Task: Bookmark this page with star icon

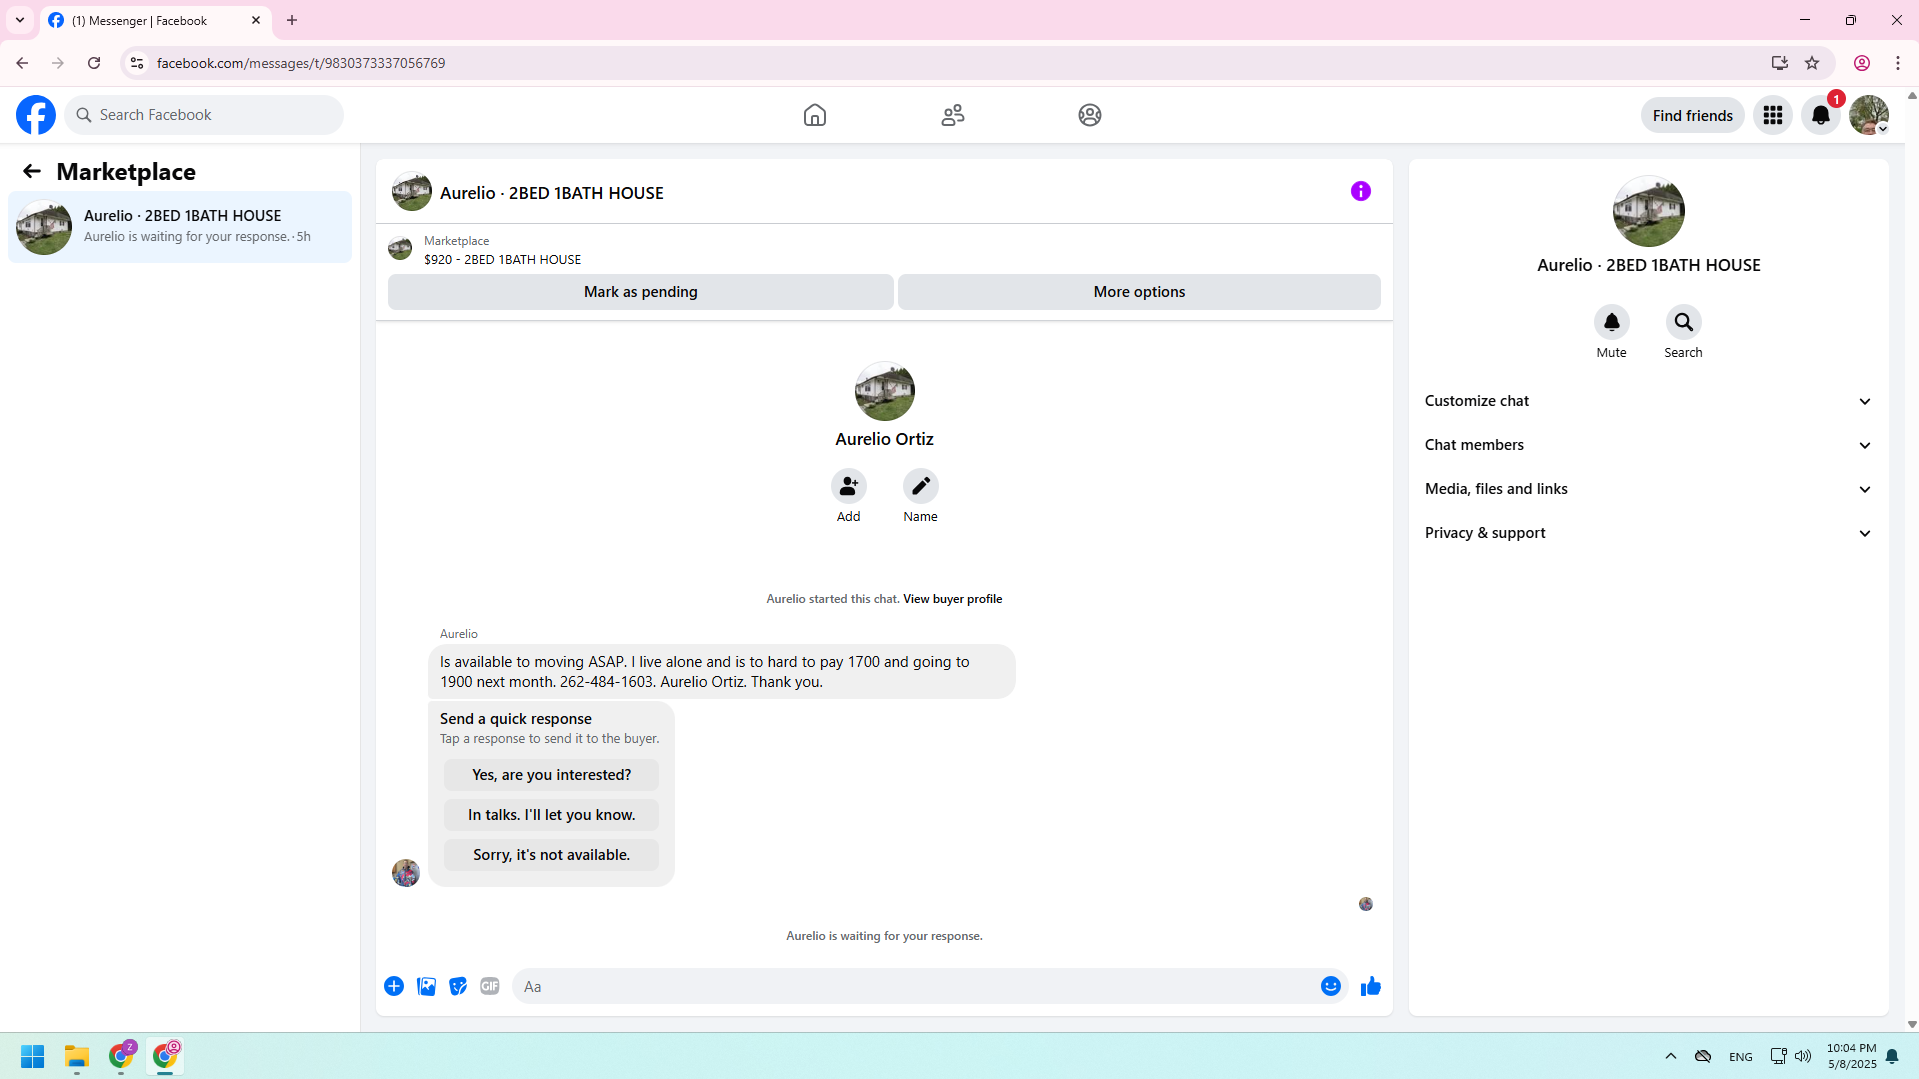Action: [x=1812, y=63]
